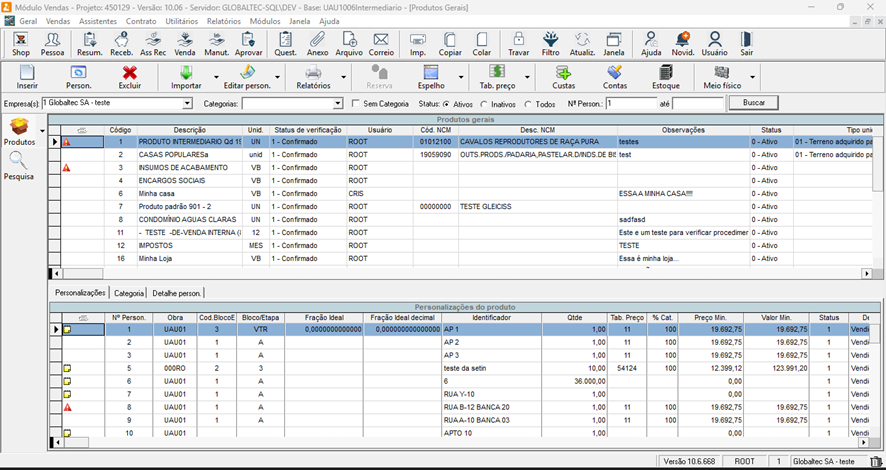
Task: Open the Shop toolbar icon
Action: pyautogui.click(x=21, y=43)
